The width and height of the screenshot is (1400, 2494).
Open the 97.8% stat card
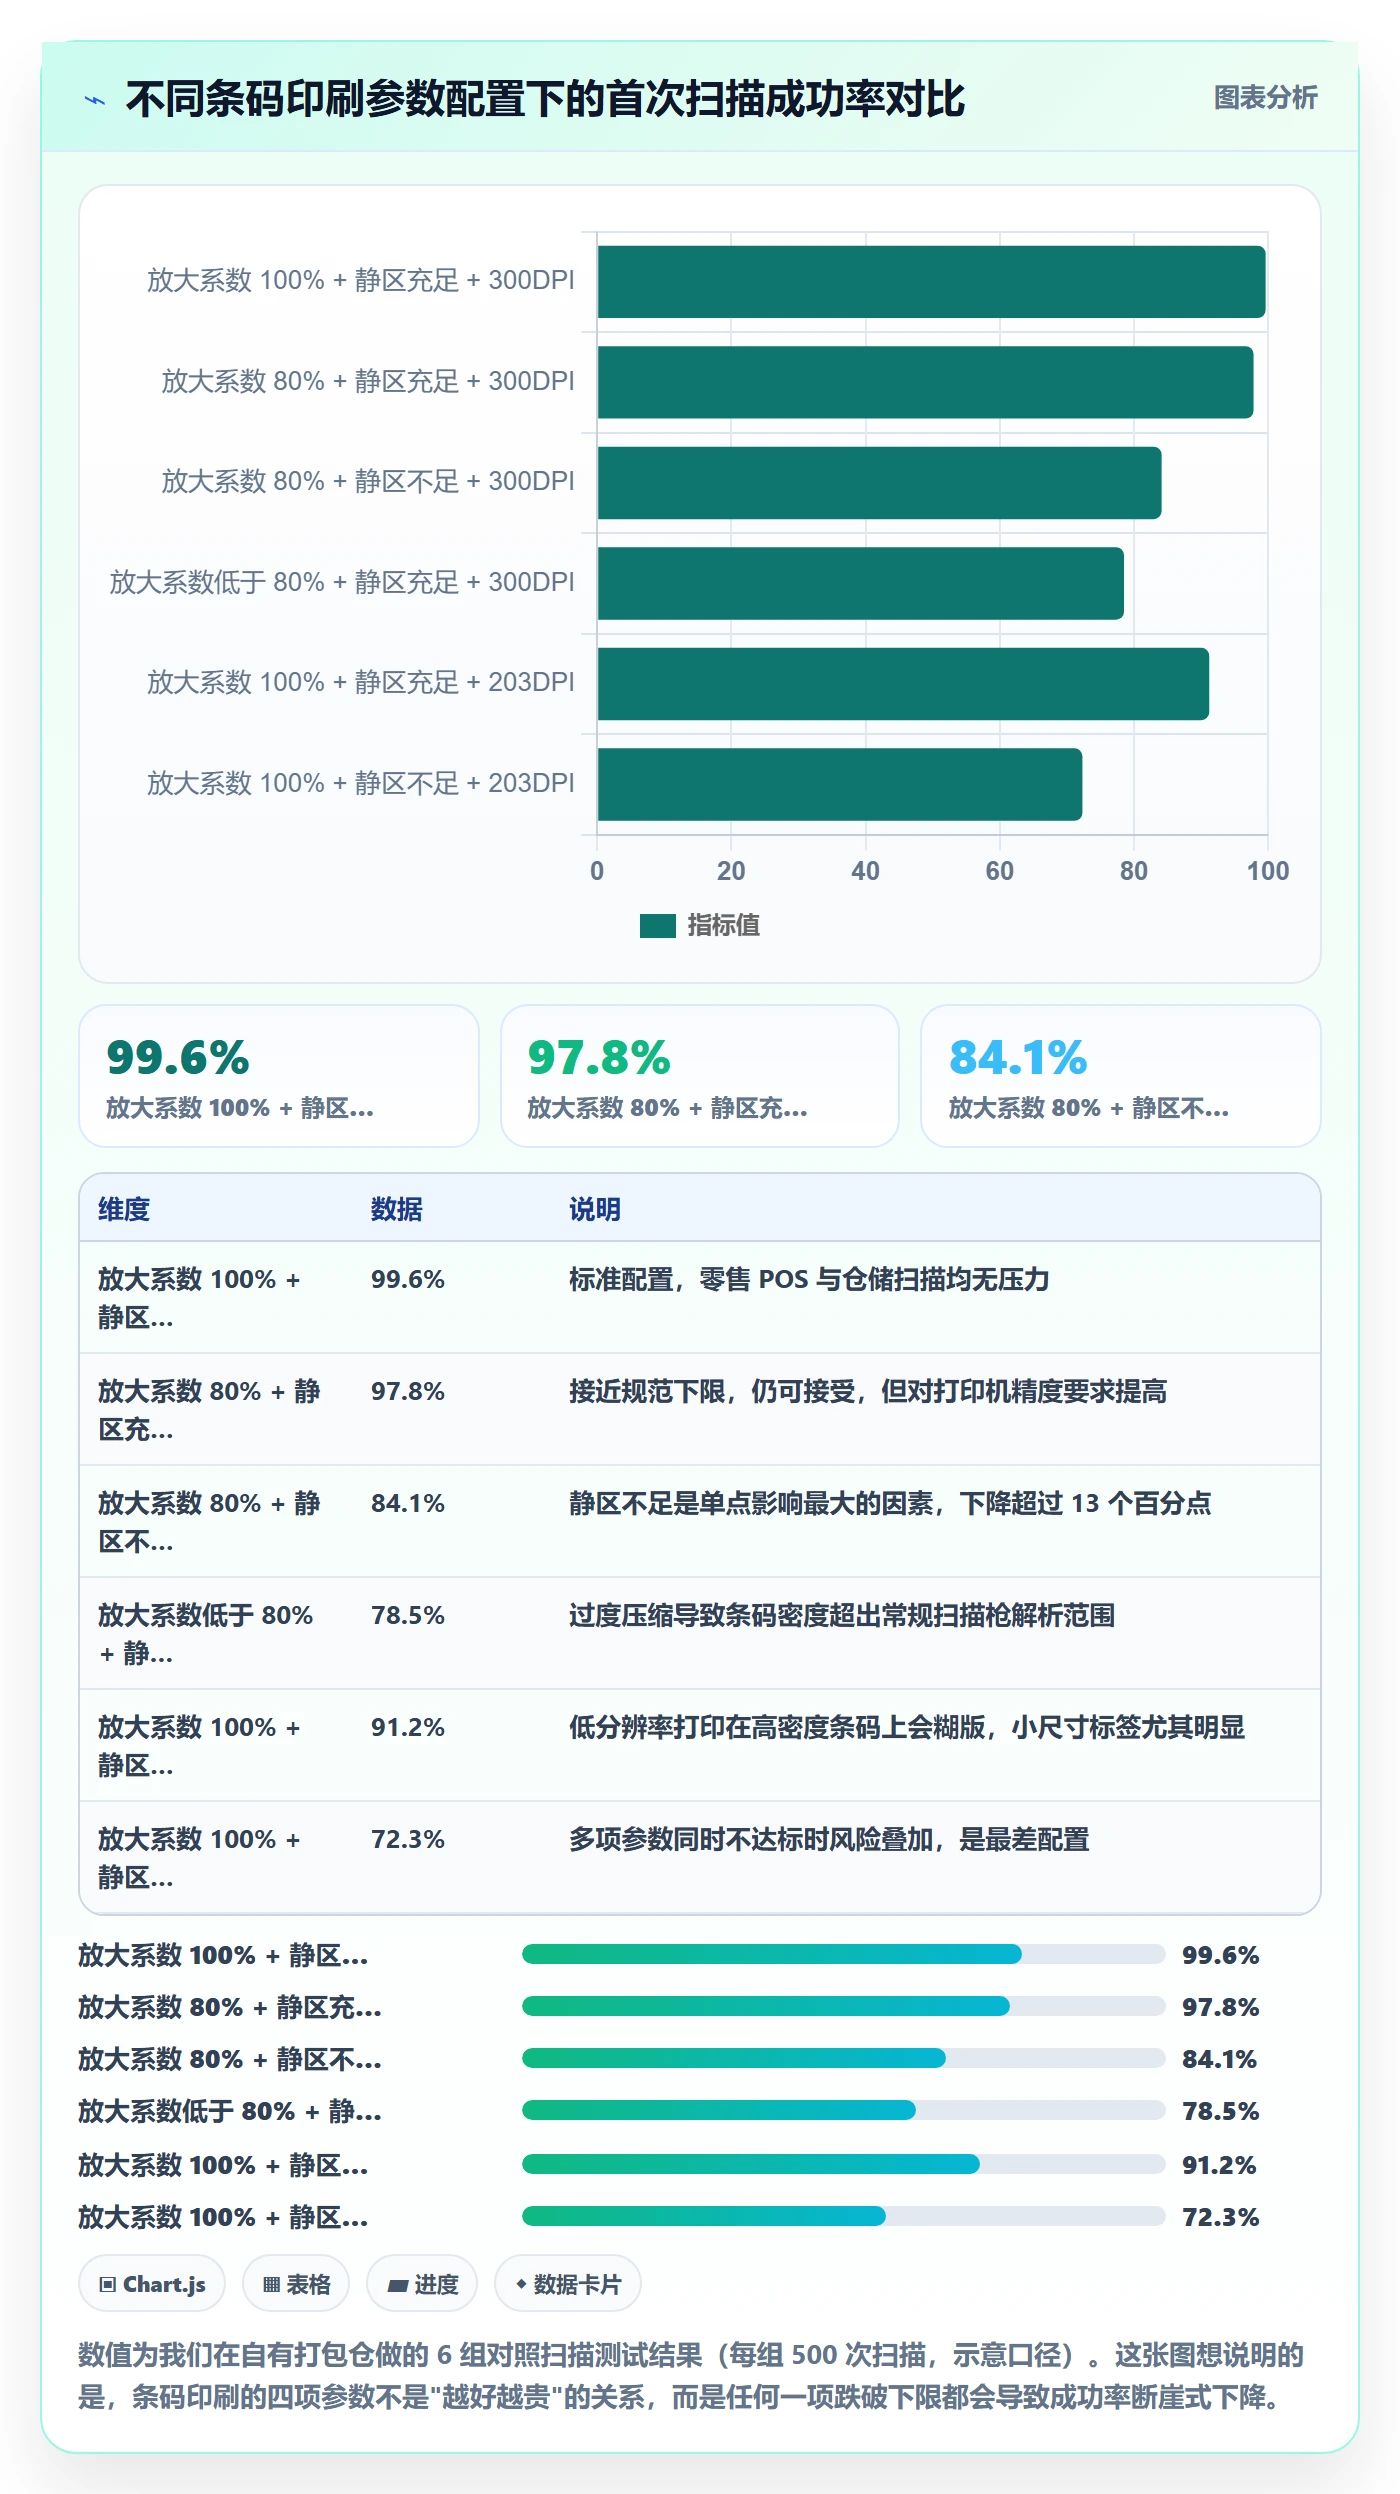point(700,1076)
